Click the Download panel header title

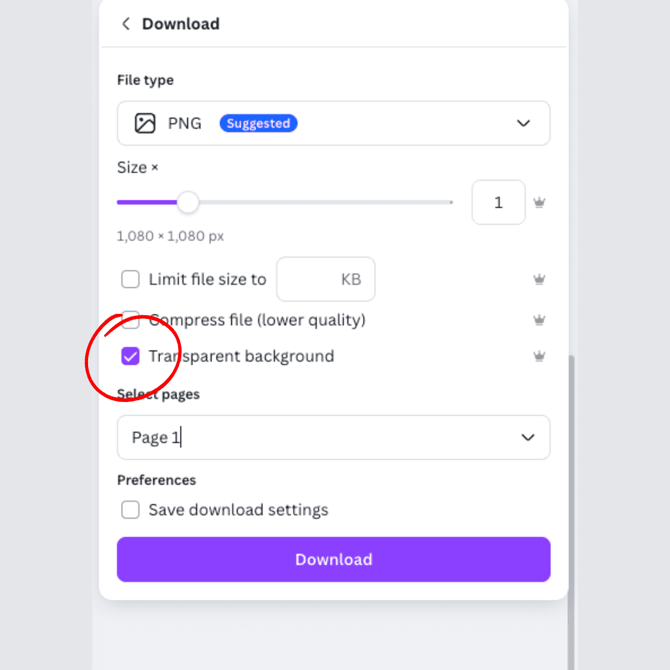pos(181,24)
